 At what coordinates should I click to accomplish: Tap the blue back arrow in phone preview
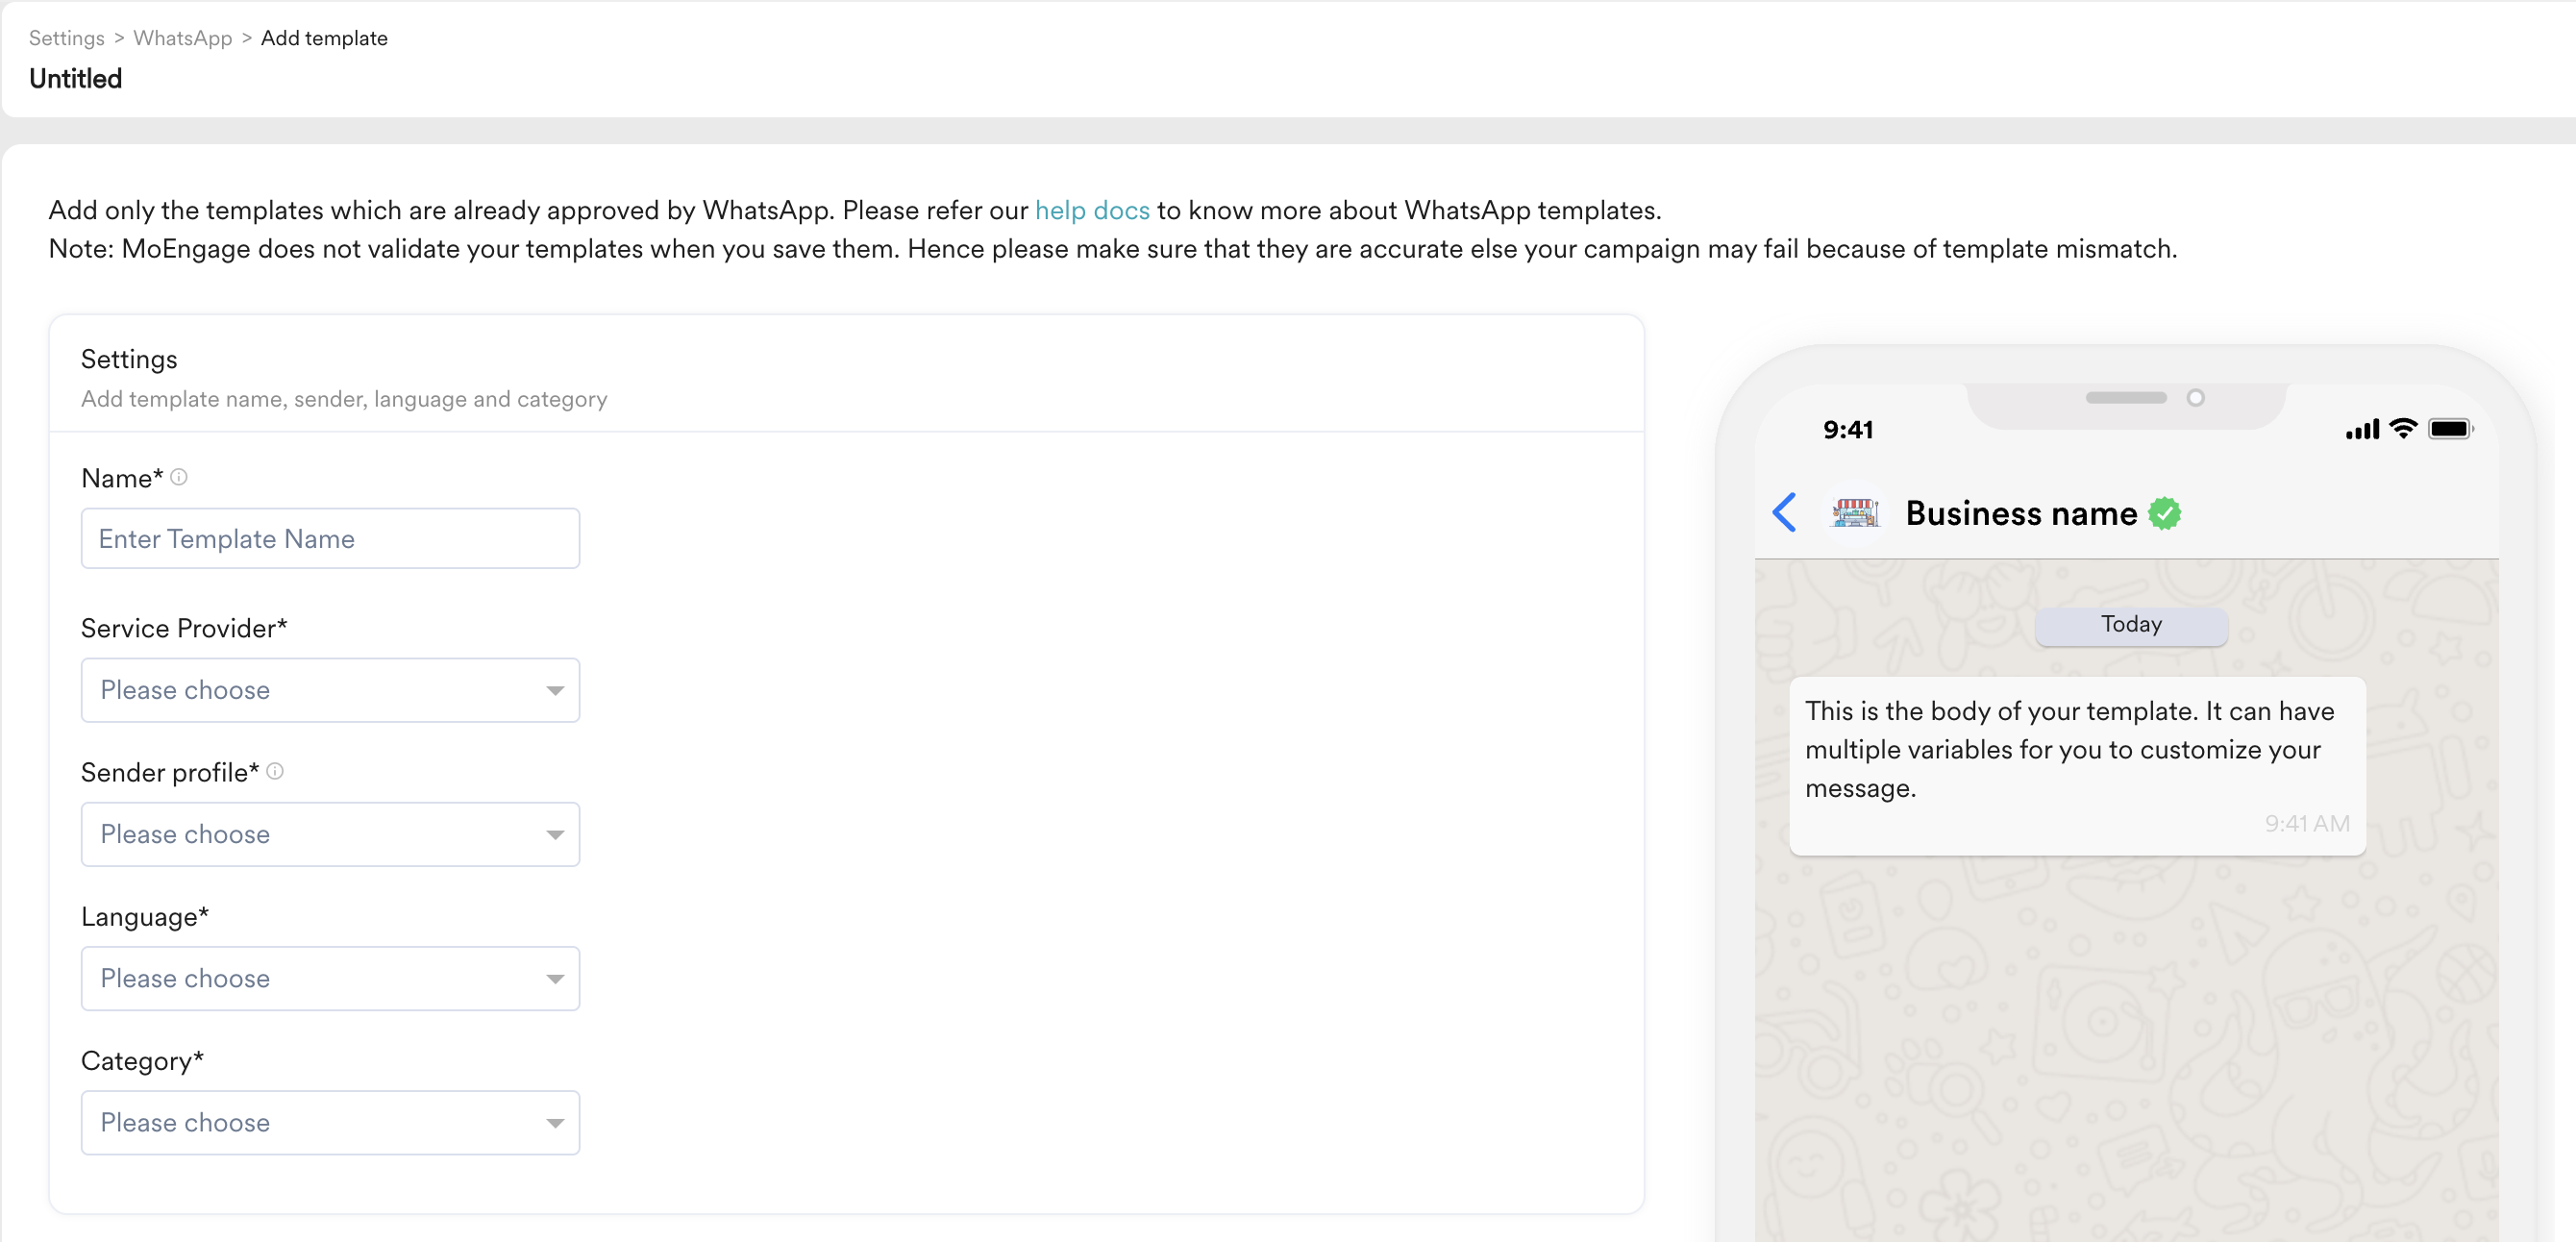click(x=1784, y=512)
